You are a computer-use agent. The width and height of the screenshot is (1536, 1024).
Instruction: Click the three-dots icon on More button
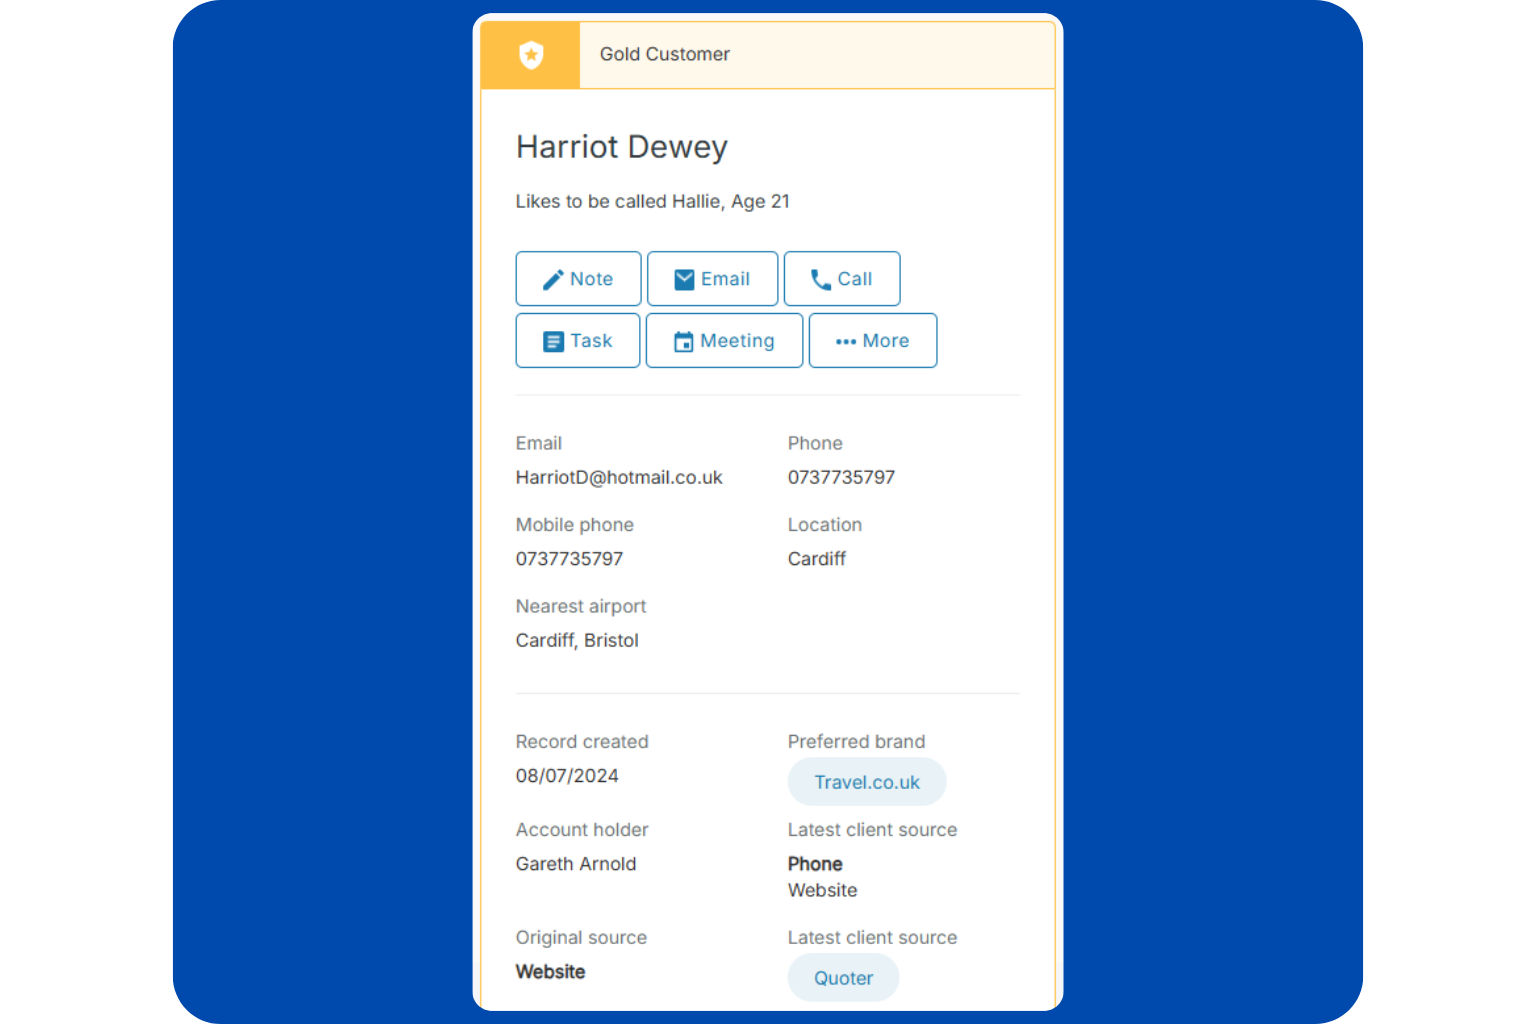pos(846,342)
